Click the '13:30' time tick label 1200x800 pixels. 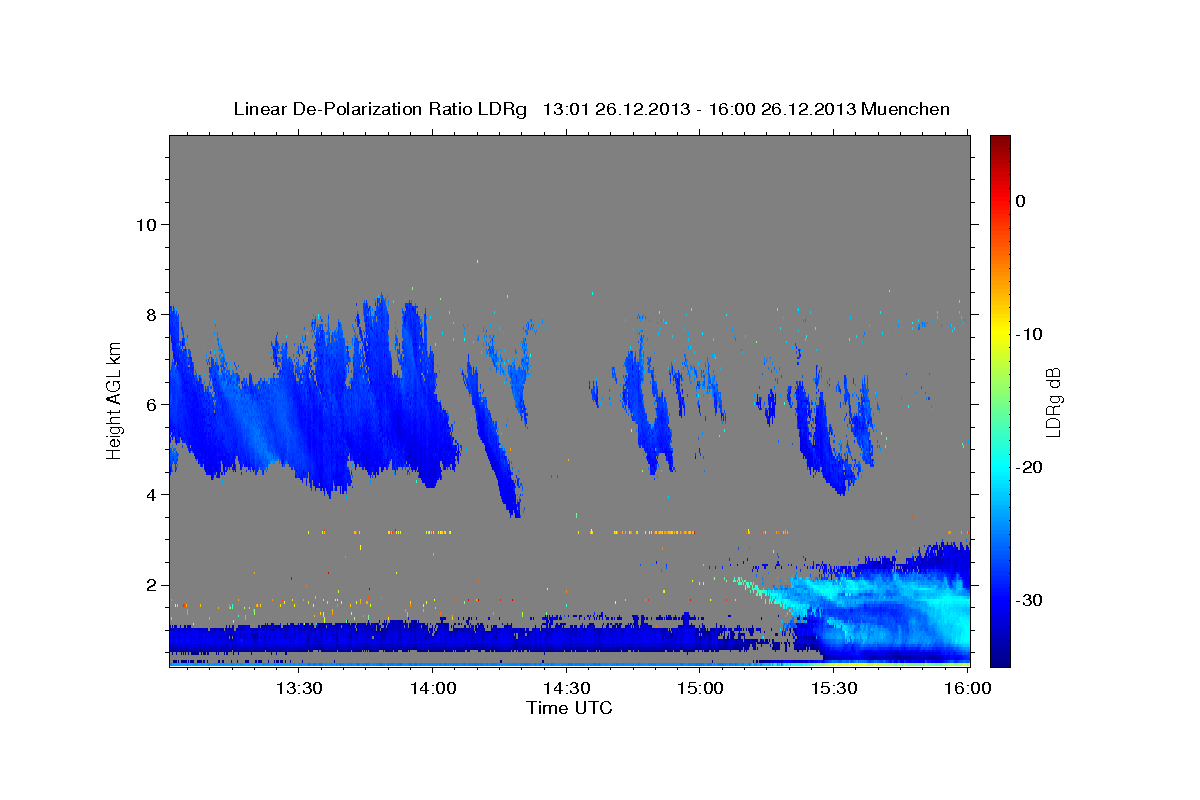[x=298, y=688]
